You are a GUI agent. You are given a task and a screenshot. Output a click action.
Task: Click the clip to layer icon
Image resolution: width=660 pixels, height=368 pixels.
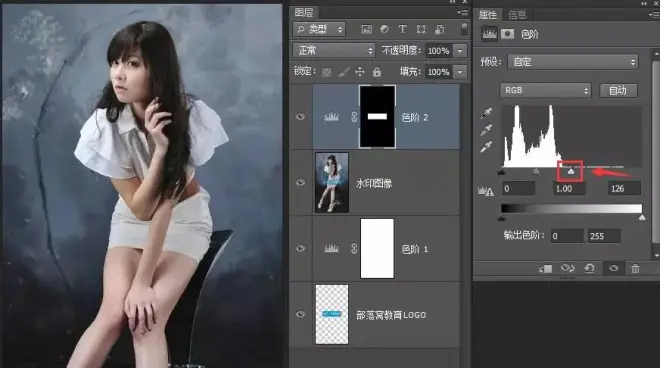tap(545, 268)
